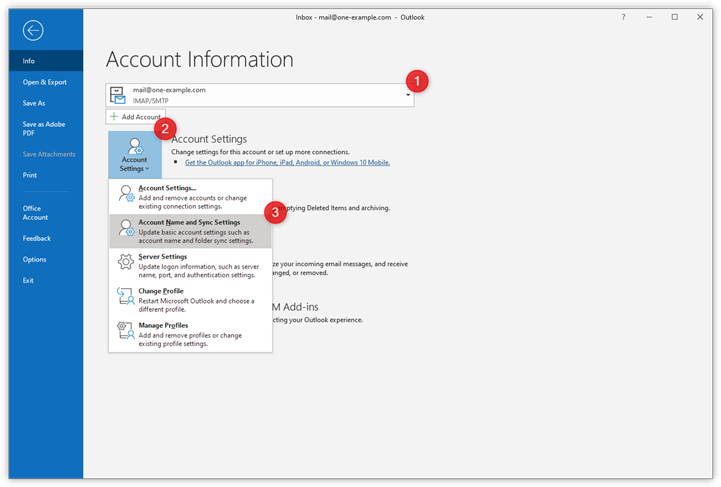Open the account selector dropdown arrow
Image resolution: width=721 pixels, height=487 pixels.
tap(408, 95)
